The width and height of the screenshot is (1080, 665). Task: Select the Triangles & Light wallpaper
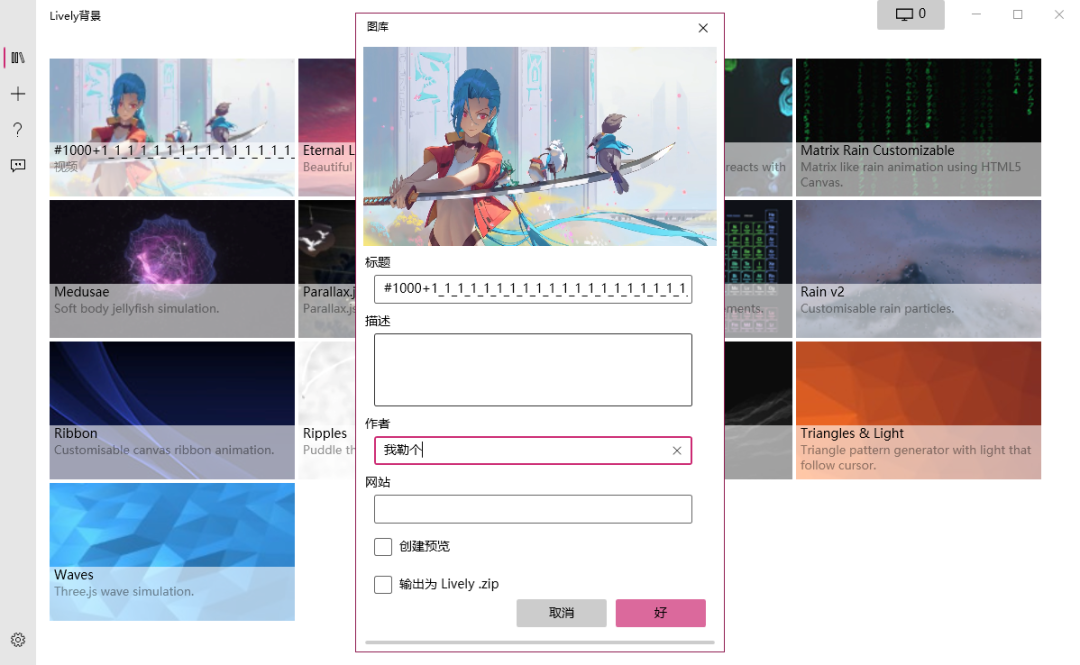(x=918, y=410)
